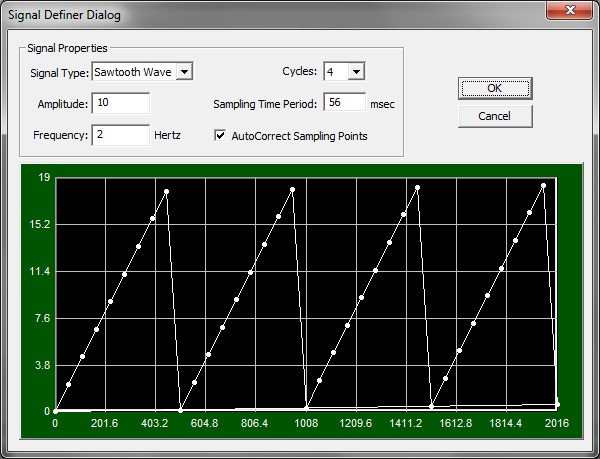Click the y-axis label 11.4
Image resolution: width=600 pixels, height=459 pixels.
(40, 272)
